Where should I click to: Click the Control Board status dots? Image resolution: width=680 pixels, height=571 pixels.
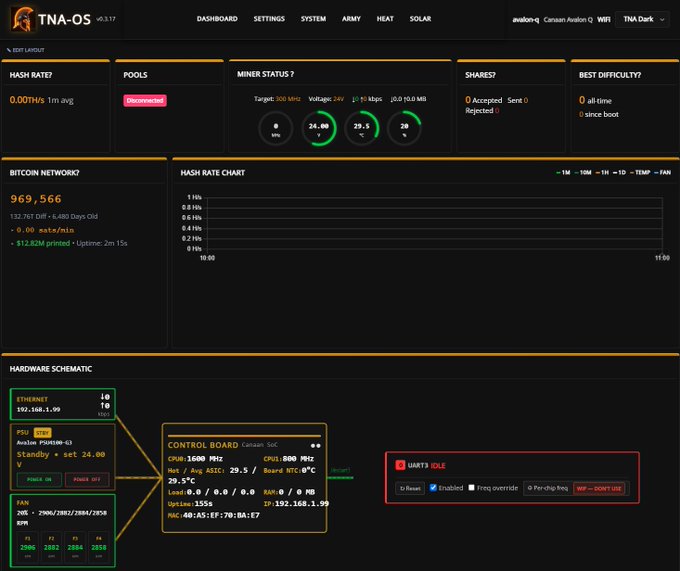point(315,446)
